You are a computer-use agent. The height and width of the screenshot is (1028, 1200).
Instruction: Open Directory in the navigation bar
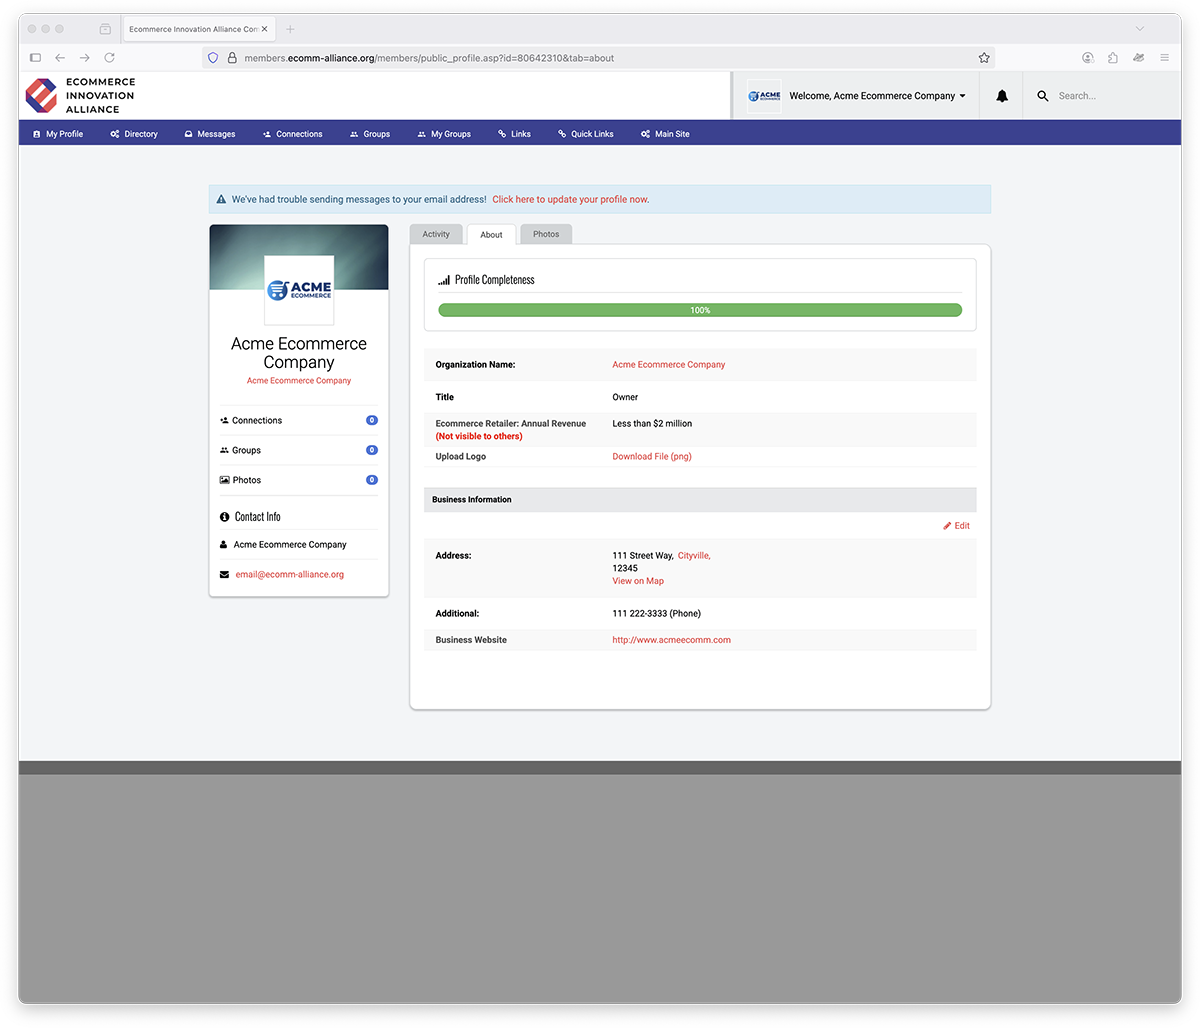point(134,134)
